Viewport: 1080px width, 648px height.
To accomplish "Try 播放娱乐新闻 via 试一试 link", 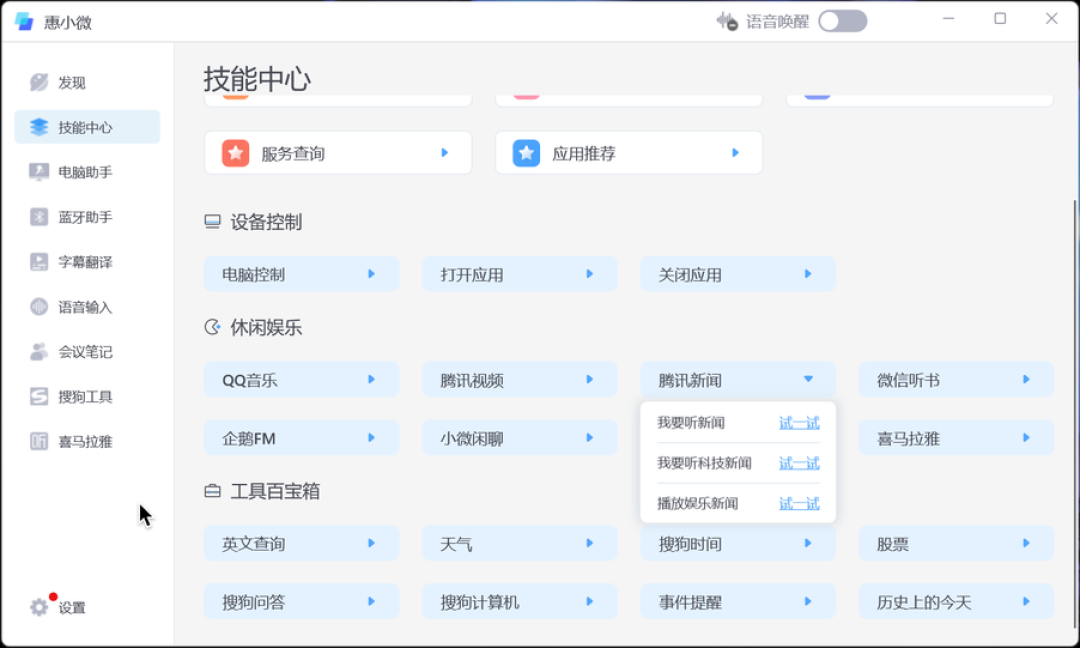I will tap(799, 503).
